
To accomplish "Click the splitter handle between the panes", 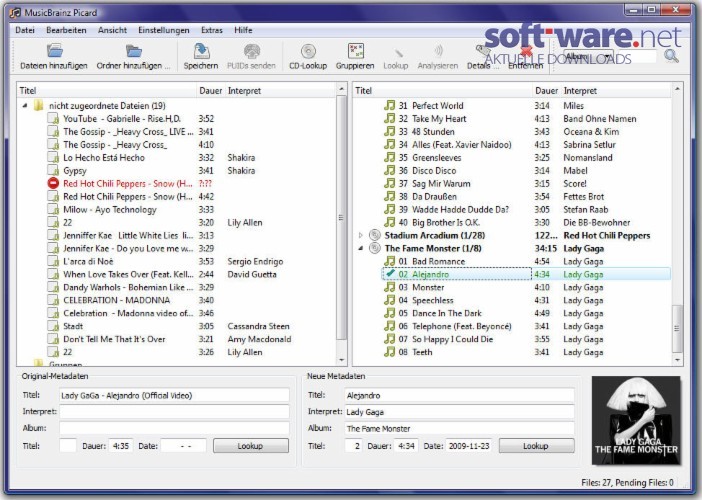I will pos(349,224).
